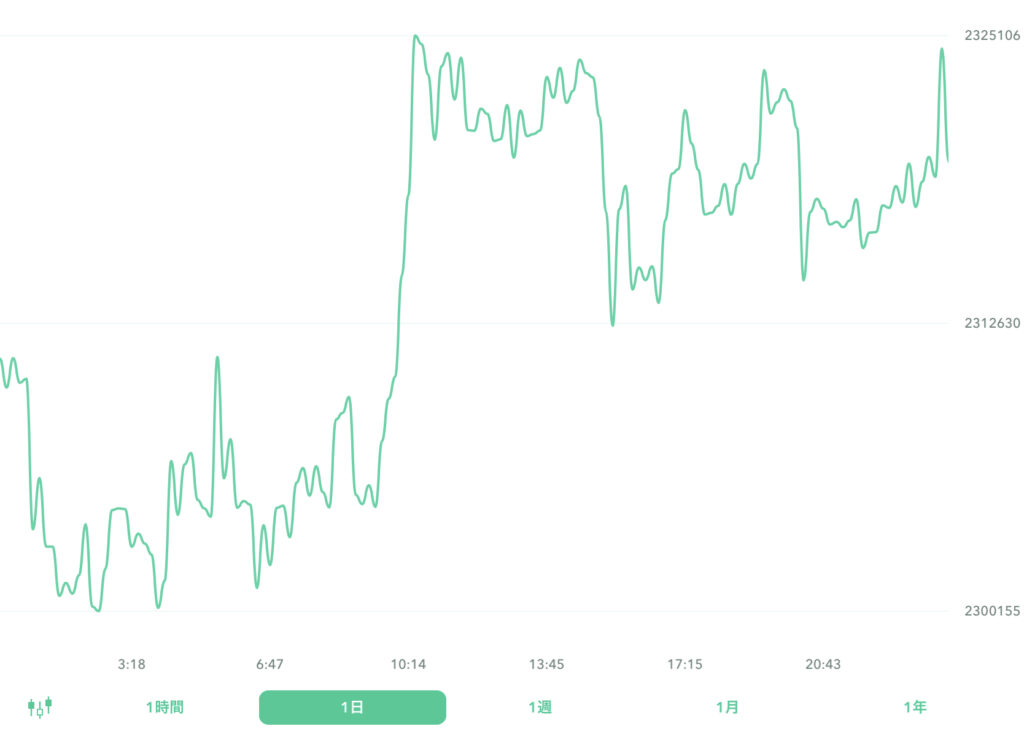
Task: Click the sharp dip touching the 2312630 gridline
Action: pos(613,324)
